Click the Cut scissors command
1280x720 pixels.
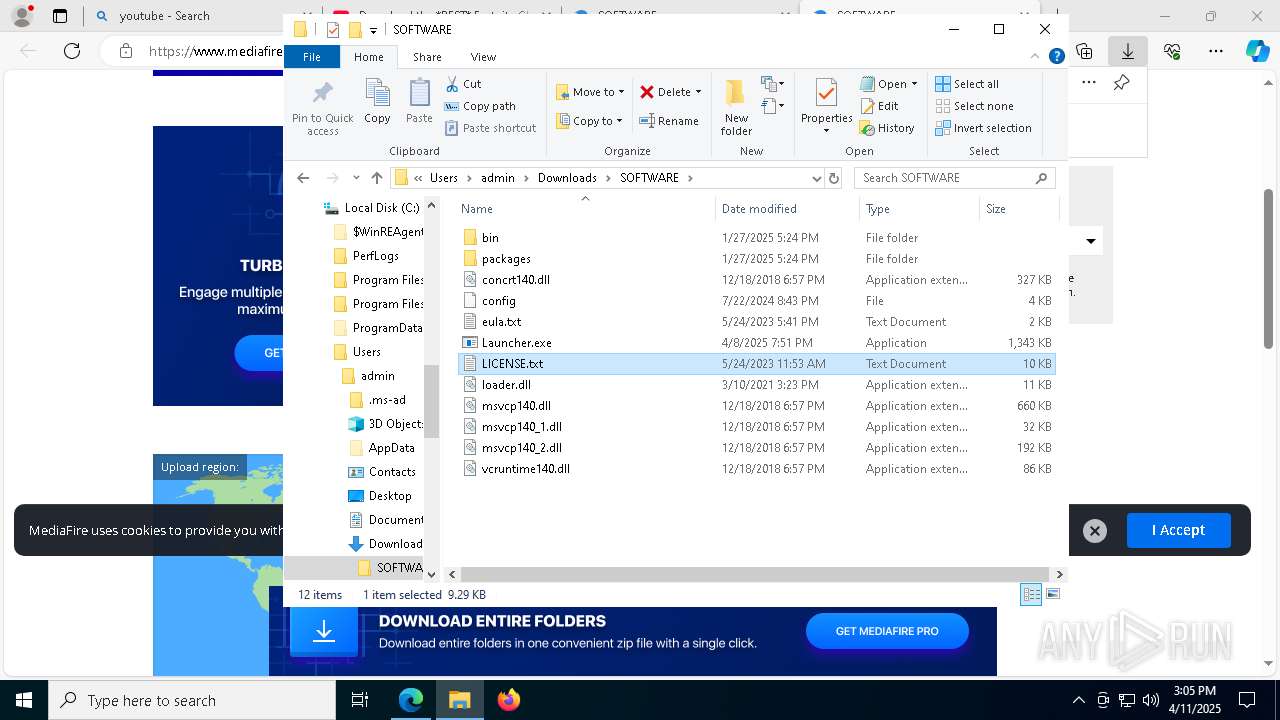pos(463,84)
